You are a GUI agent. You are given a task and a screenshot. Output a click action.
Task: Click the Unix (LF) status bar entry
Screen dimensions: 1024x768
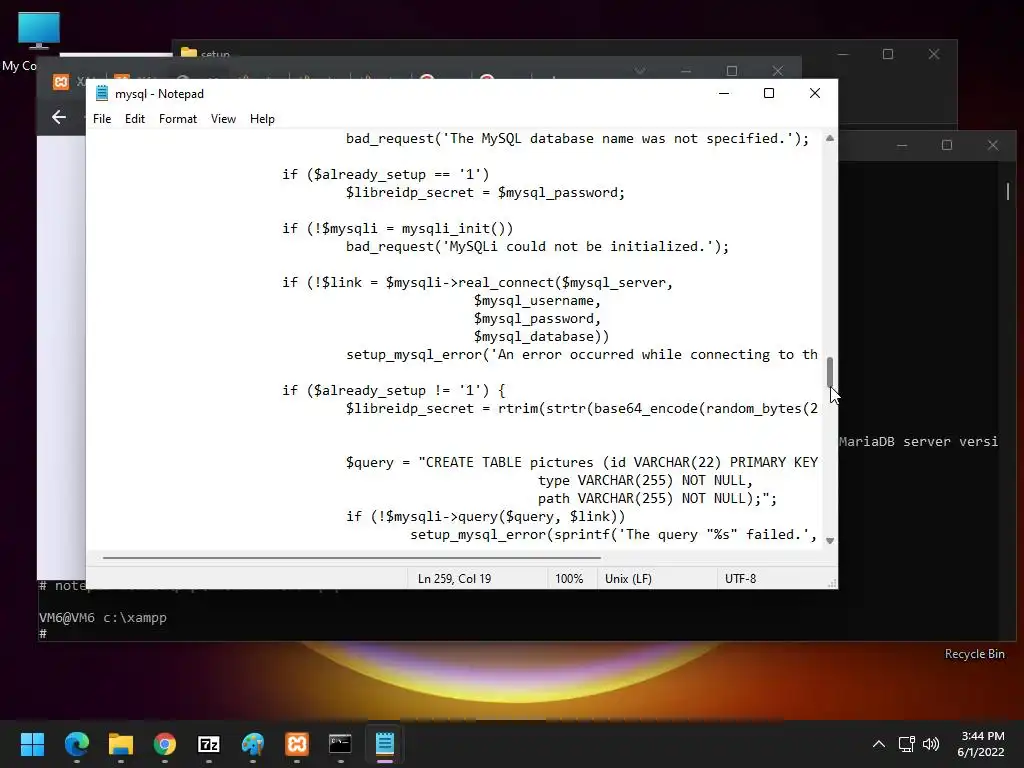[628, 579]
